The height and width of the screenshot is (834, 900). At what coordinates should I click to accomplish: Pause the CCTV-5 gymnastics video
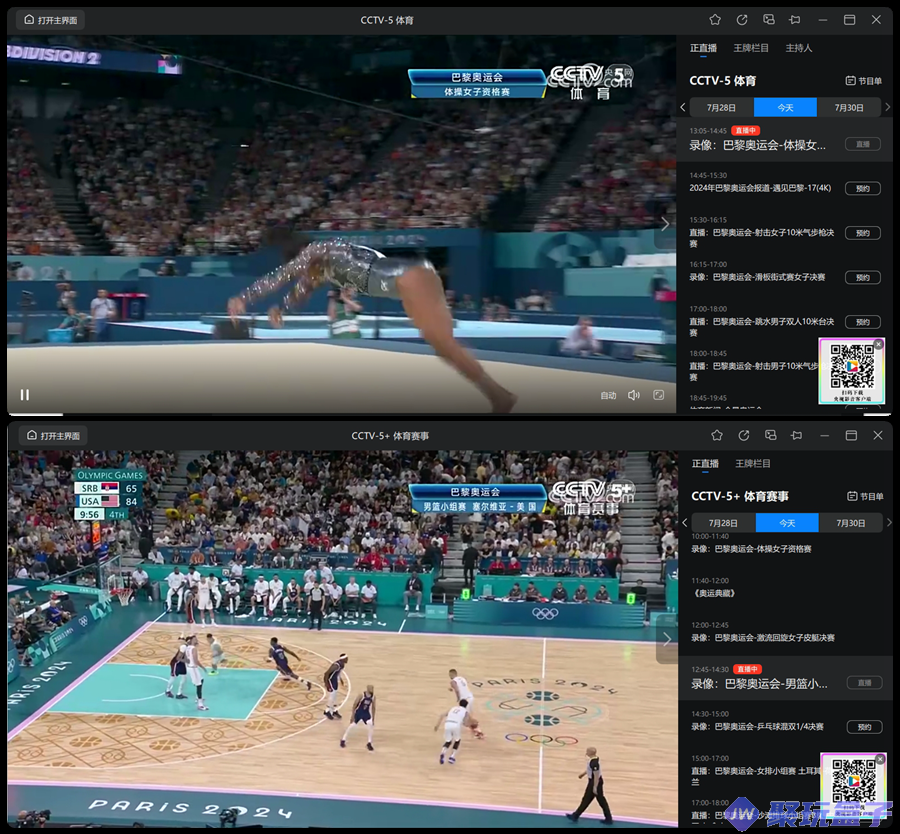25,394
